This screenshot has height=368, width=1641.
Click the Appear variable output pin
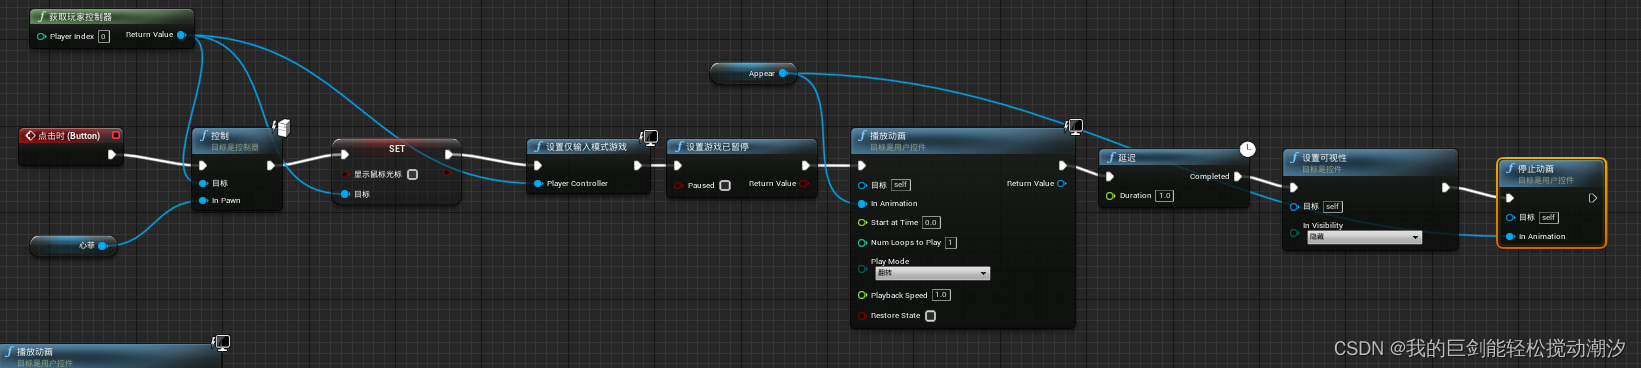pyautogui.click(x=783, y=73)
